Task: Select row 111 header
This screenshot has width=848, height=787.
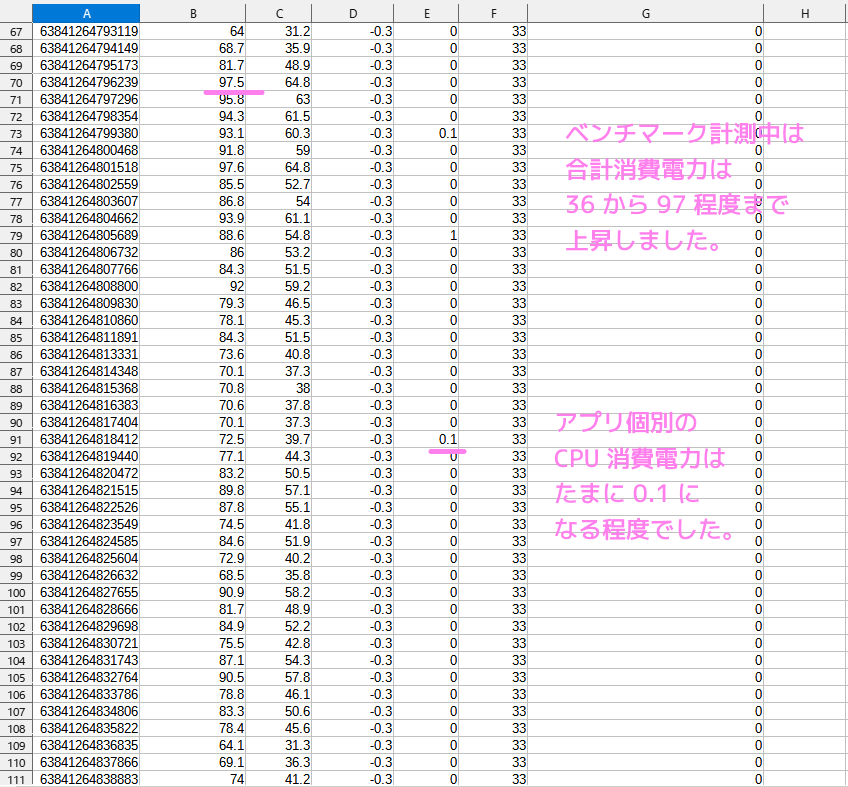Action: pos(16,778)
